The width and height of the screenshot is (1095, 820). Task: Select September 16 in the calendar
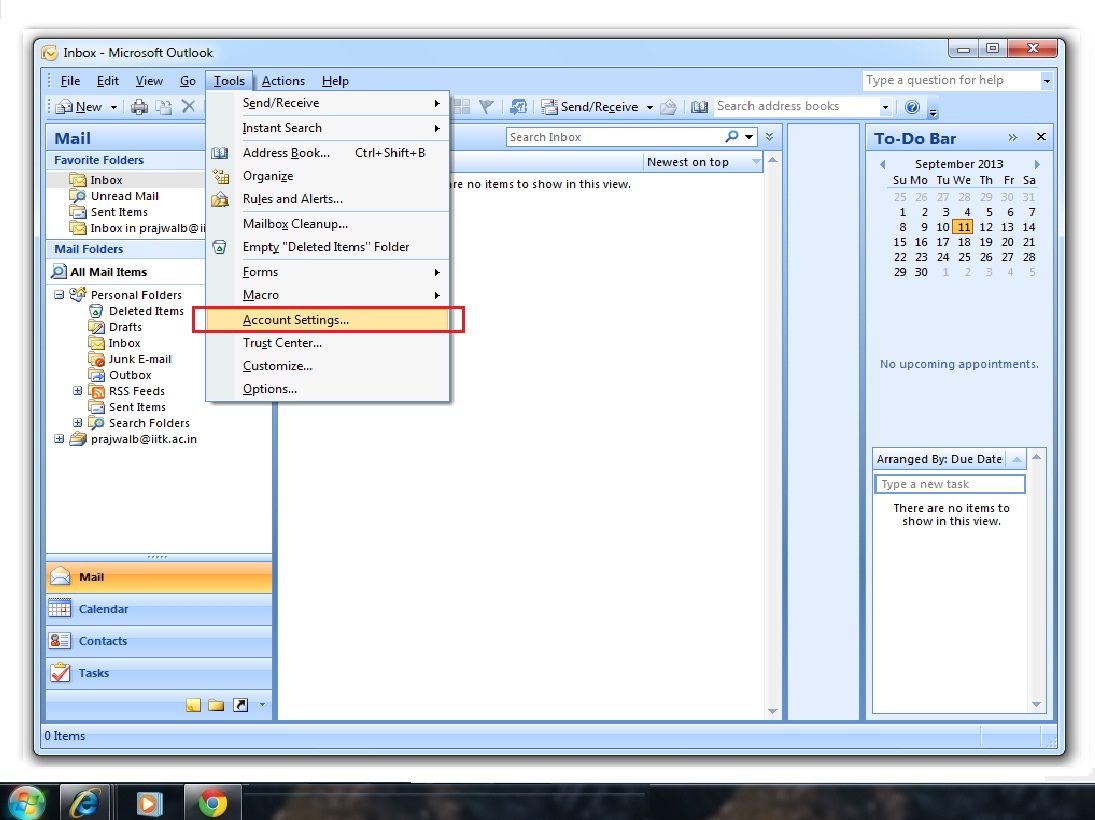click(x=921, y=242)
